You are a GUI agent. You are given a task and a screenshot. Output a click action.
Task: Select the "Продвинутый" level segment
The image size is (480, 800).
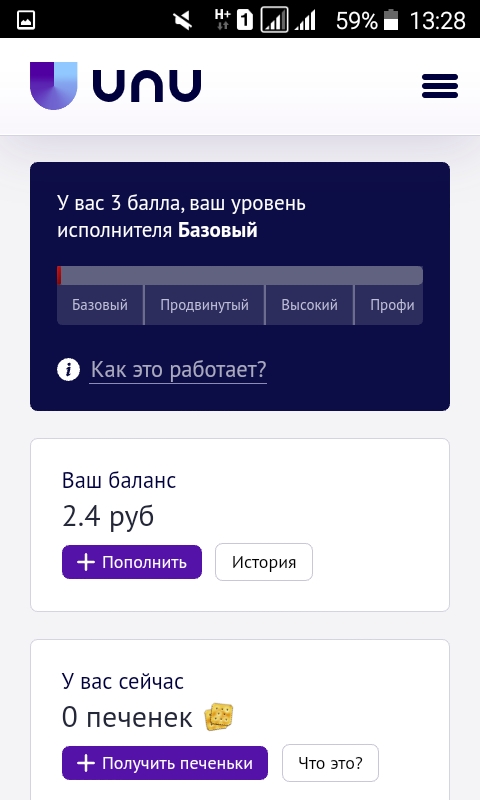click(x=205, y=305)
